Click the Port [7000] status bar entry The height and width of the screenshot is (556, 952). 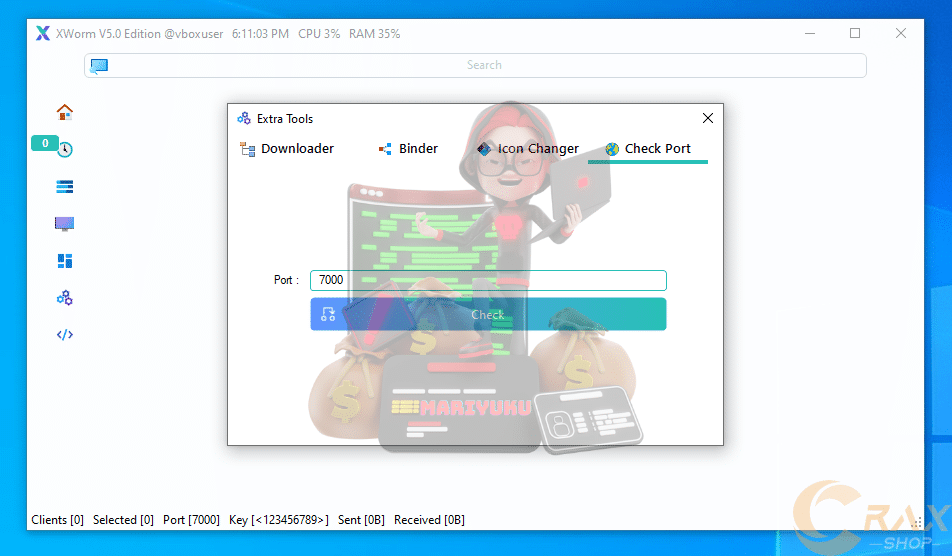pos(191,520)
